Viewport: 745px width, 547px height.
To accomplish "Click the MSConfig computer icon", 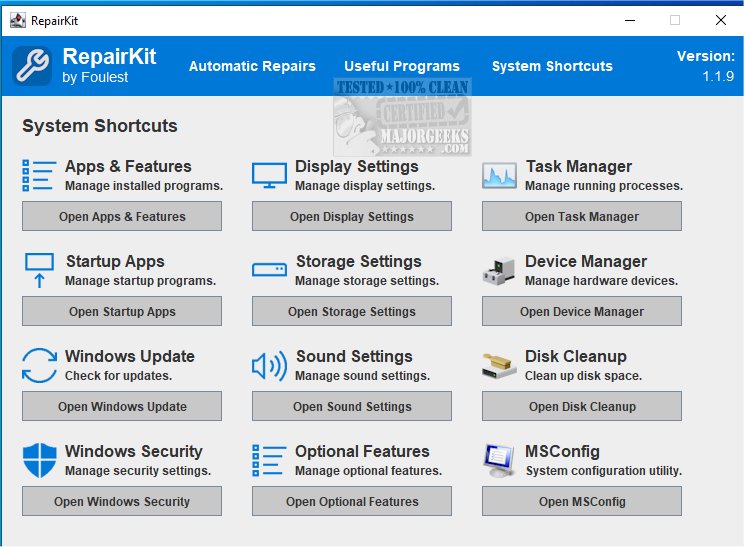I will point(499,460).
